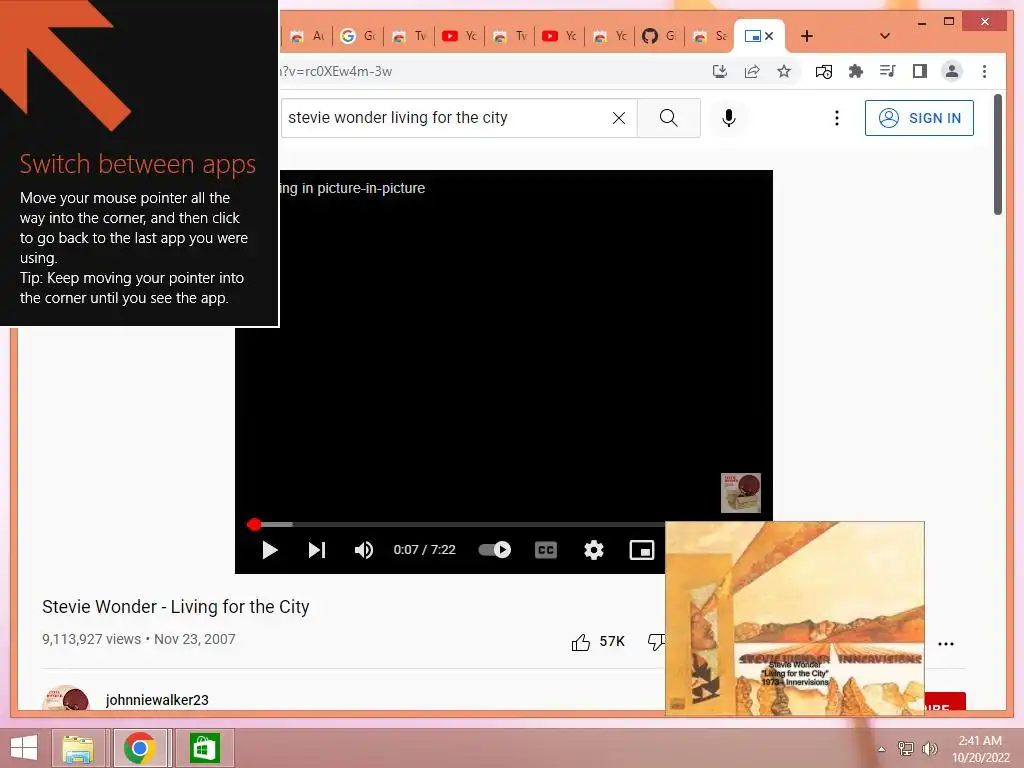Click the page vertical scrollbar
This screenshot has height=768, width=1024.
pos(997,155)
